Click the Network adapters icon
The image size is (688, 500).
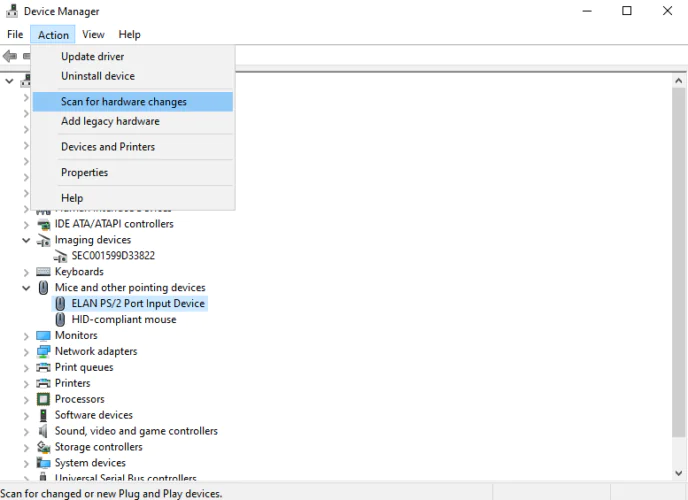(x=43, y=352)
